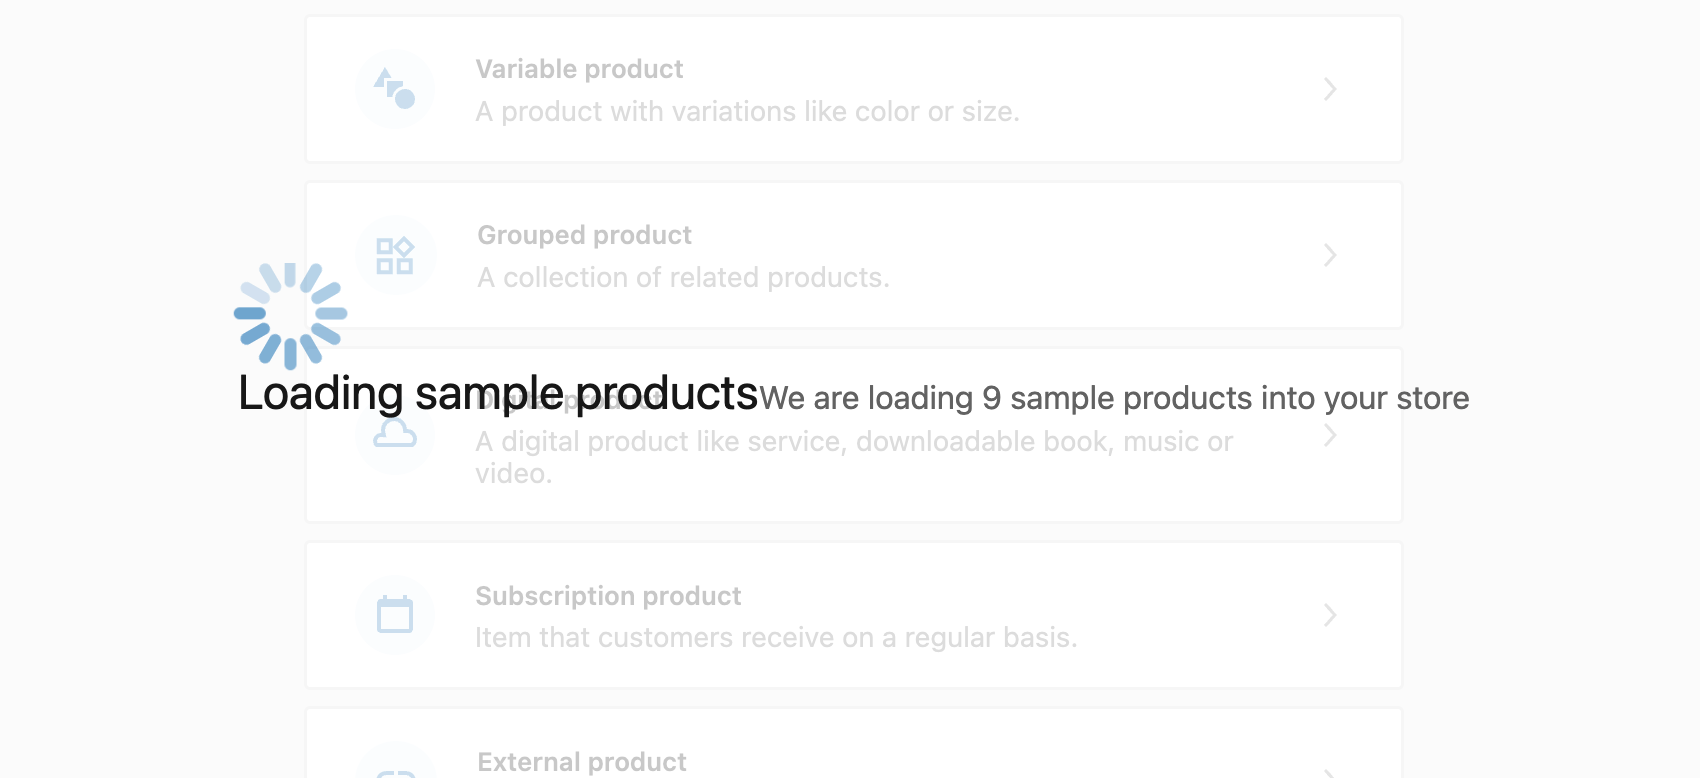Click the sample products loading message text

point(1113,397)
